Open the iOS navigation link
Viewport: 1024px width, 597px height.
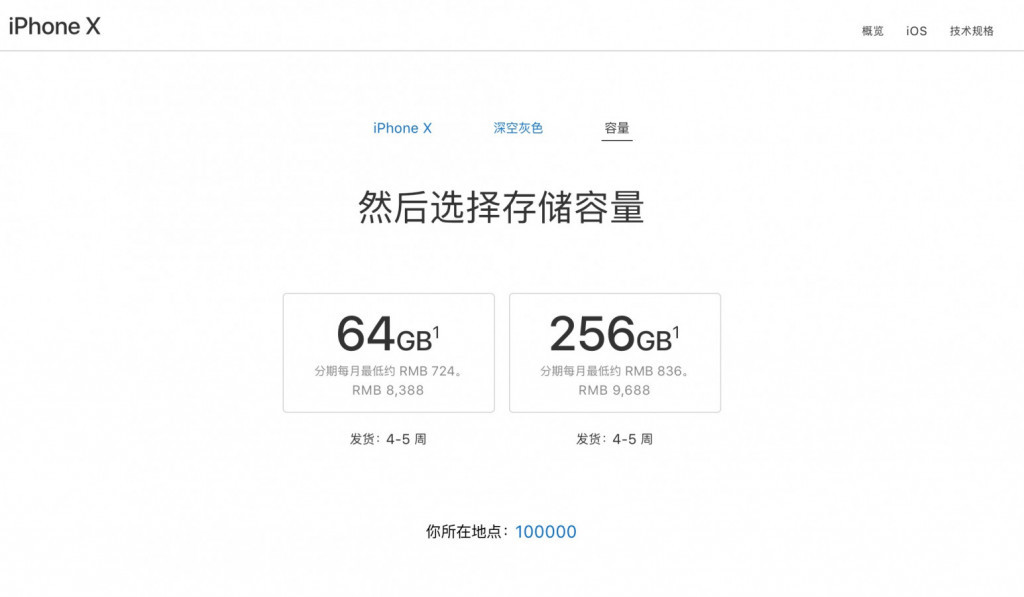[916, 31]
